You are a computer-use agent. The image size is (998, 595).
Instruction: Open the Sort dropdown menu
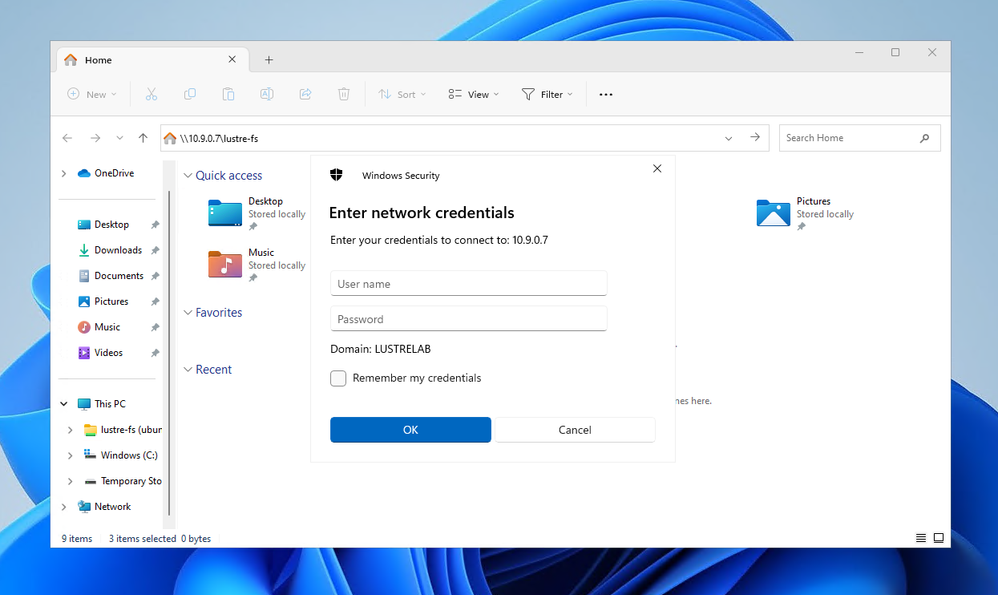pos(402,94)
